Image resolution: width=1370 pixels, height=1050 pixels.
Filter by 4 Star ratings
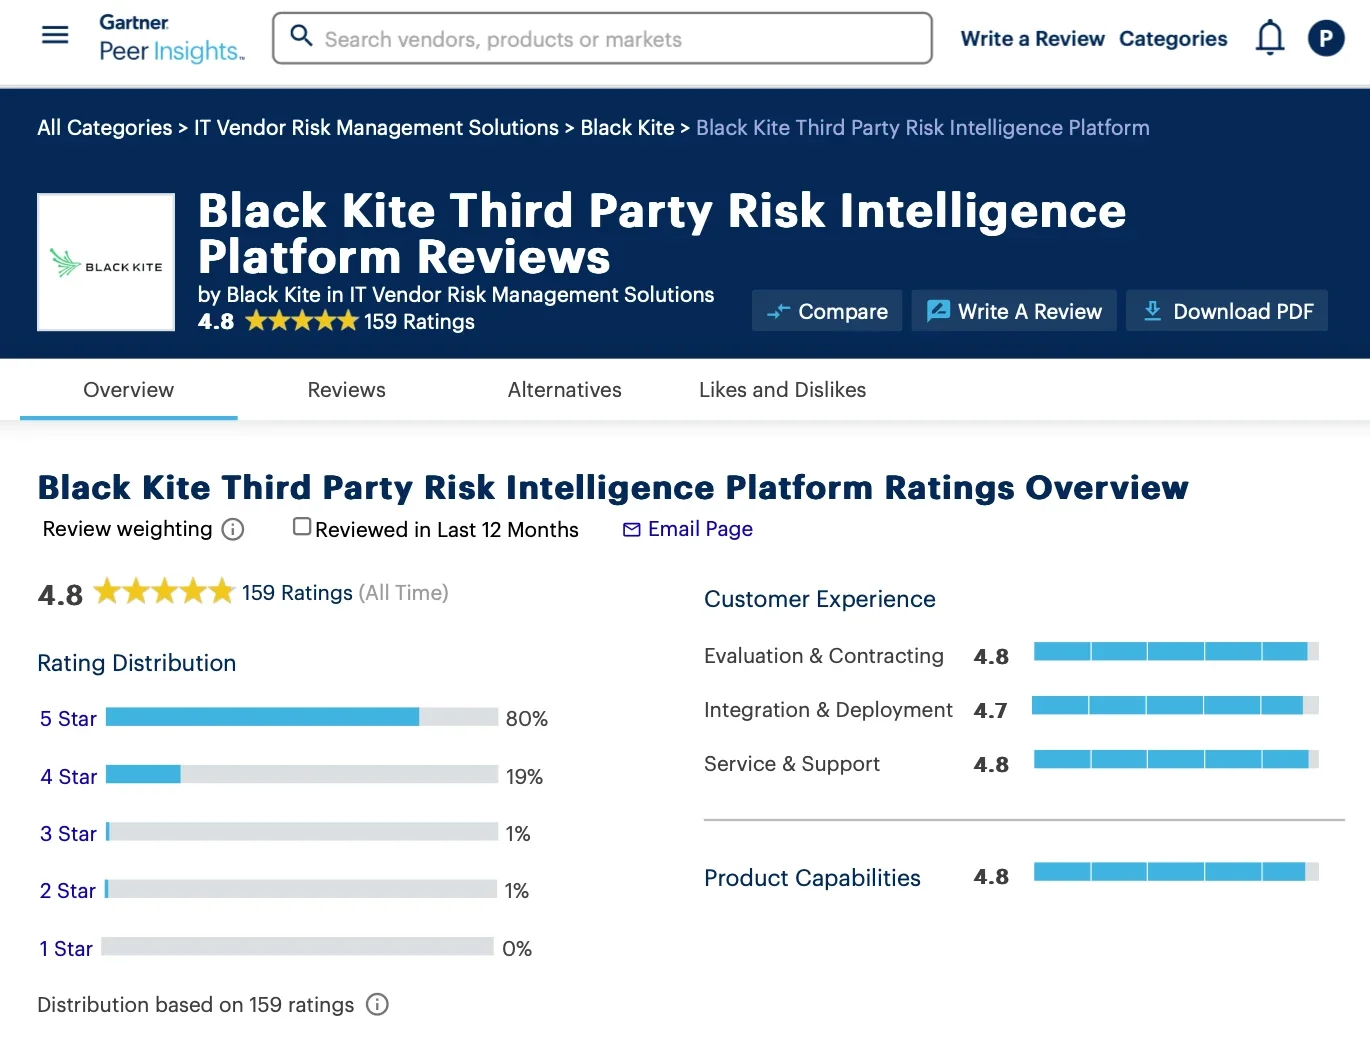[68, 777]
